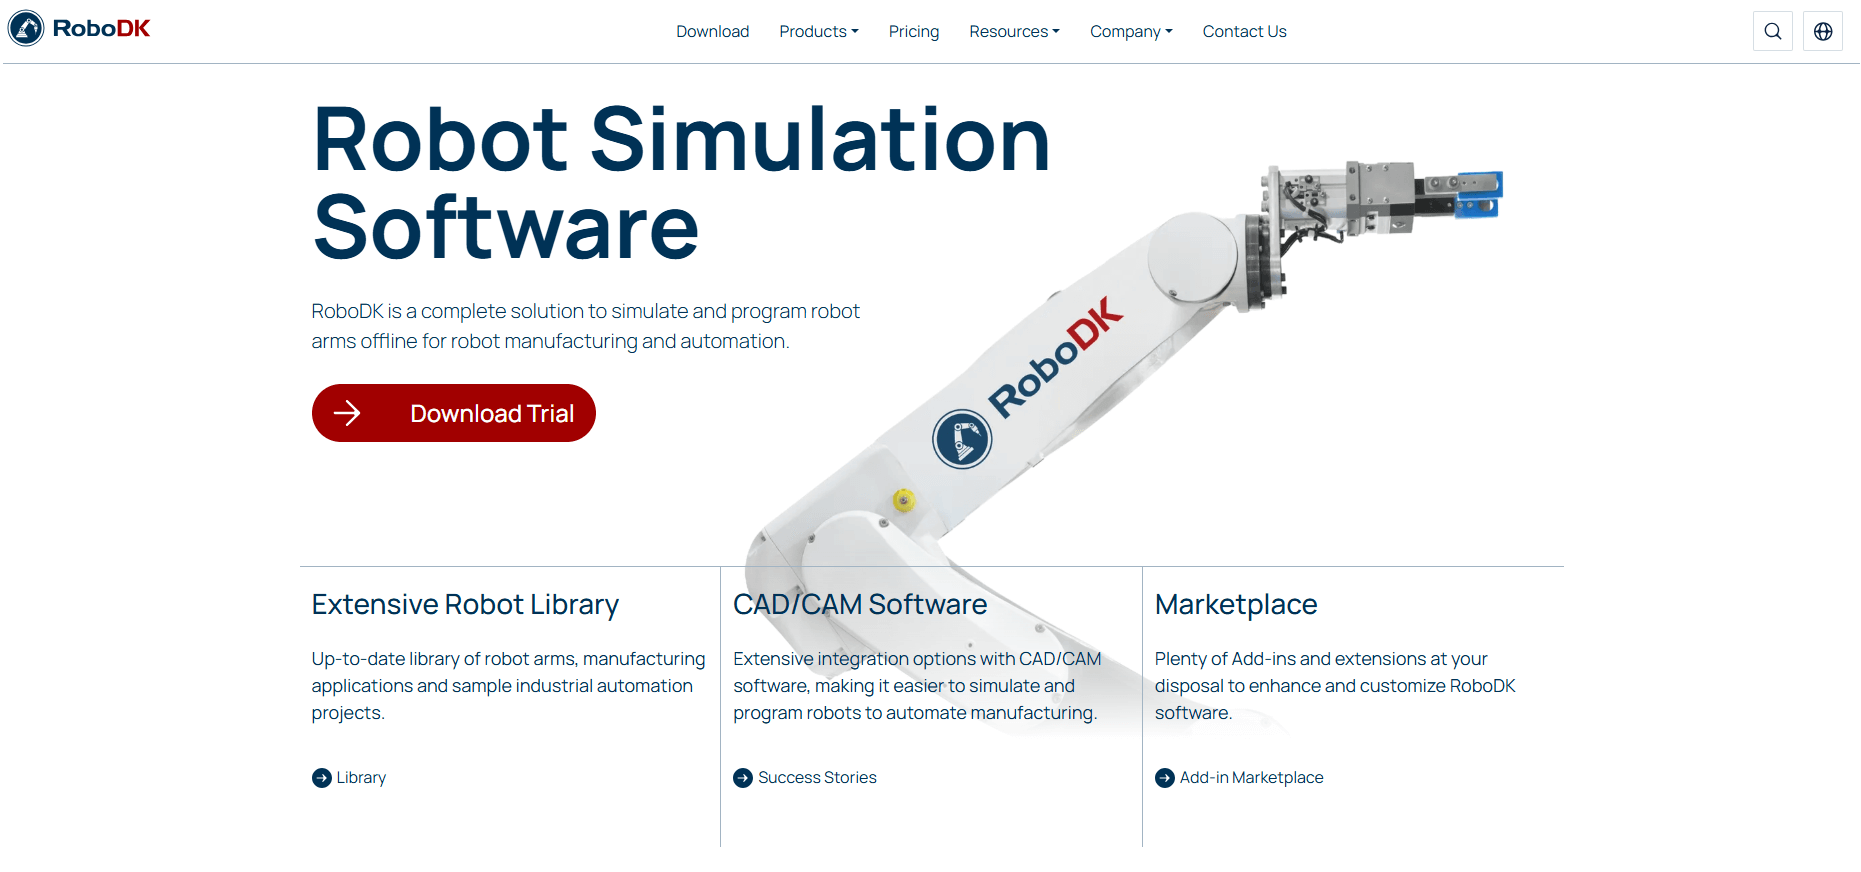
Task: Click the arrow icon on Download Trial
Action: (347, 413)
